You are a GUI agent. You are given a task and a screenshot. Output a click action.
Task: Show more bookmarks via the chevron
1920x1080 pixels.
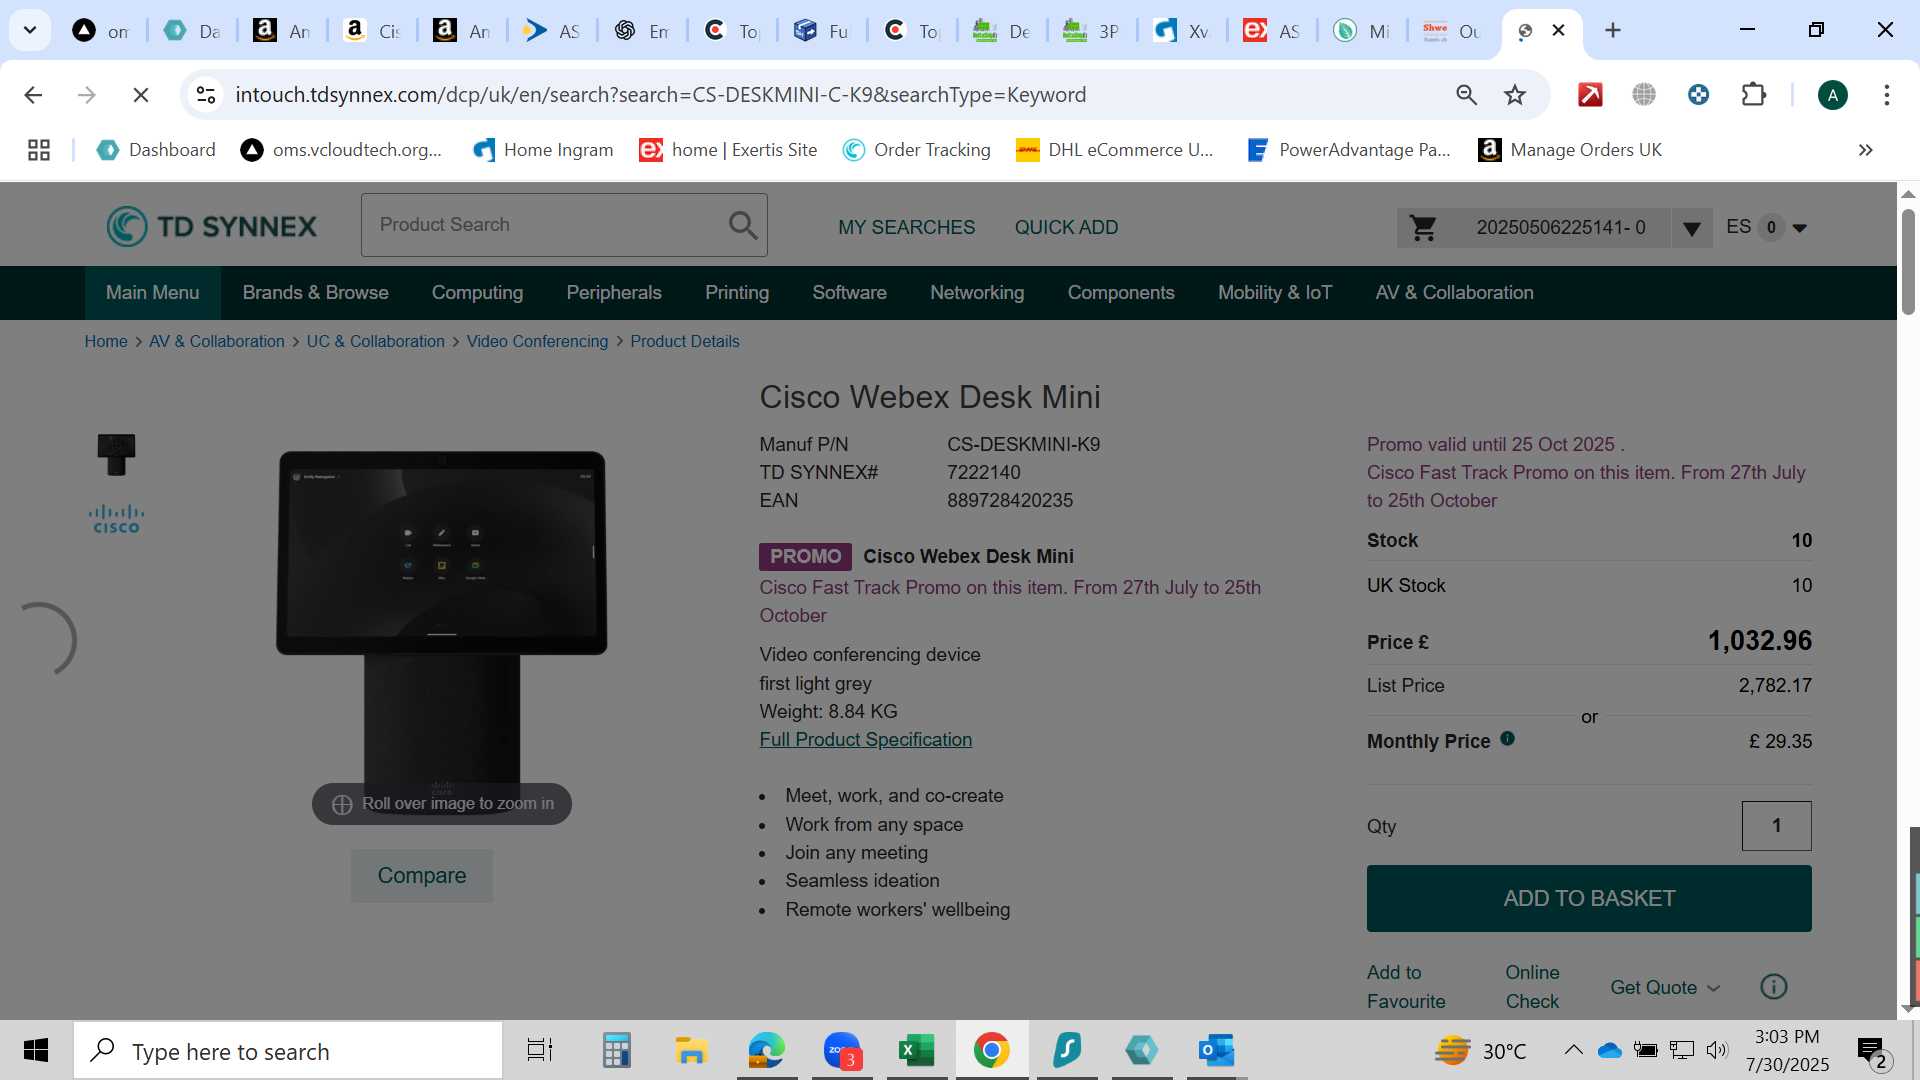1865,150
